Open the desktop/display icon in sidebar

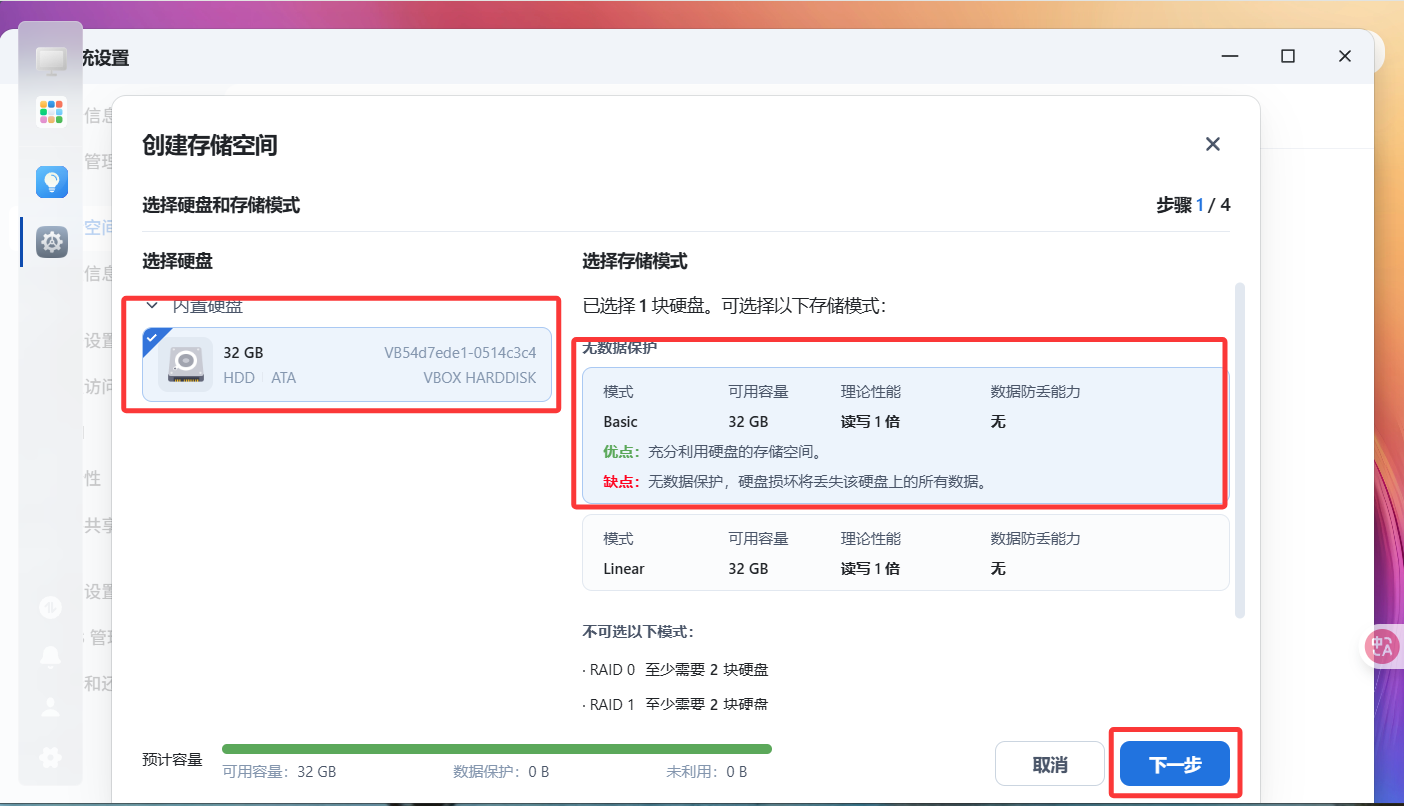tap(51, 60)
